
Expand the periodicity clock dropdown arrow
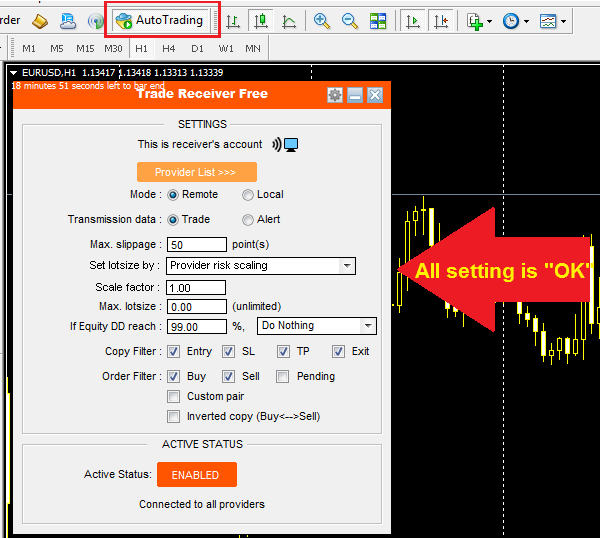pos(527,21)
